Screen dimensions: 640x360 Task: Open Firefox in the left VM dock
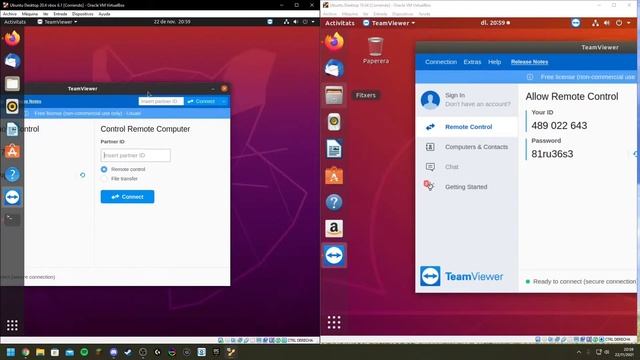pyautogui.click(x=12, y=38)
